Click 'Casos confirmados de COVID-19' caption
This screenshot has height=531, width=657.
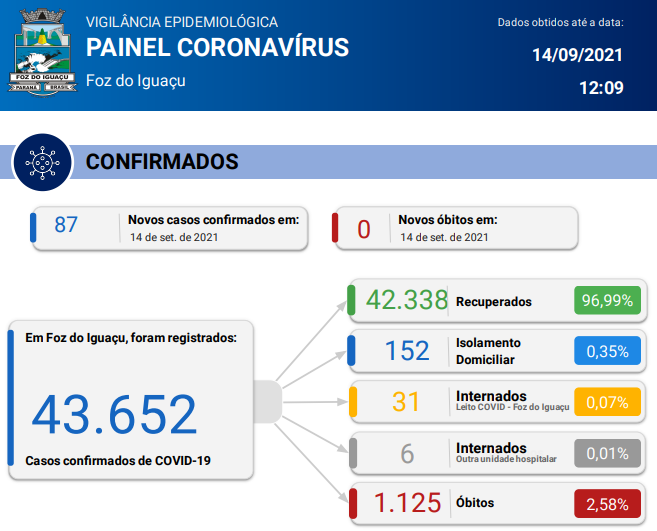[x=118, y=461]
